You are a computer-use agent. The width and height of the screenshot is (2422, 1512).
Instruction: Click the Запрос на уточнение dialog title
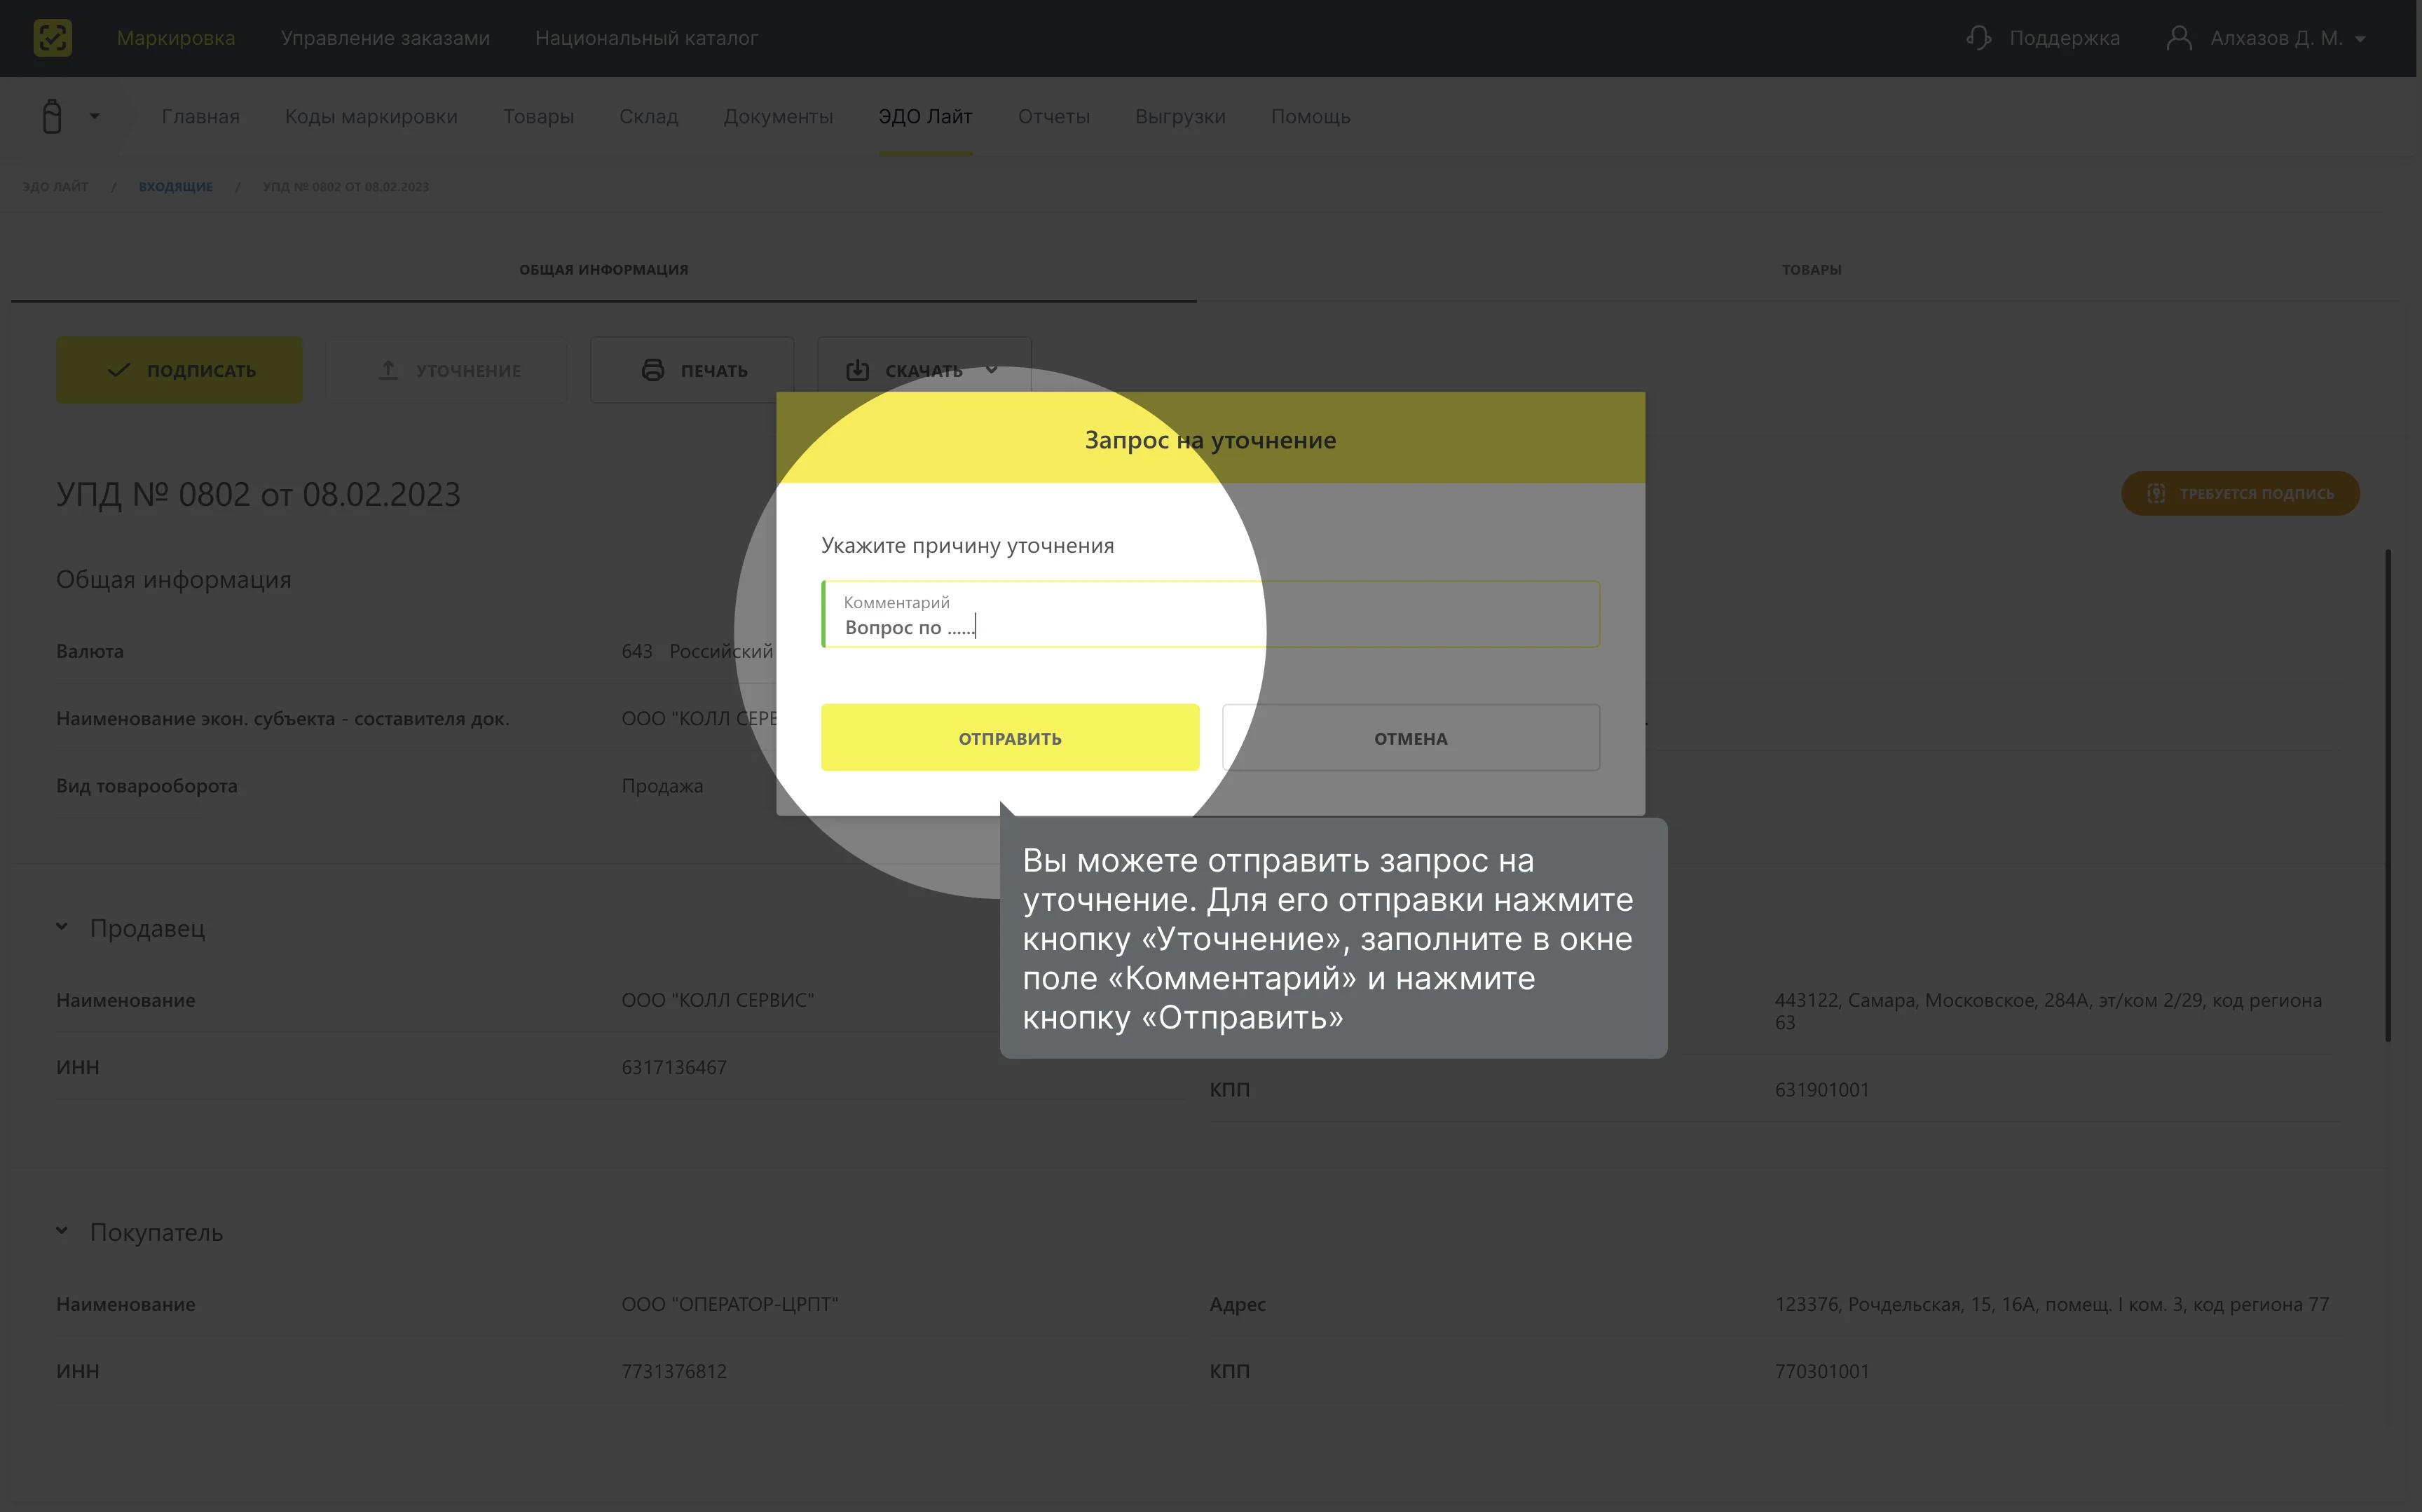(1210, 440)
